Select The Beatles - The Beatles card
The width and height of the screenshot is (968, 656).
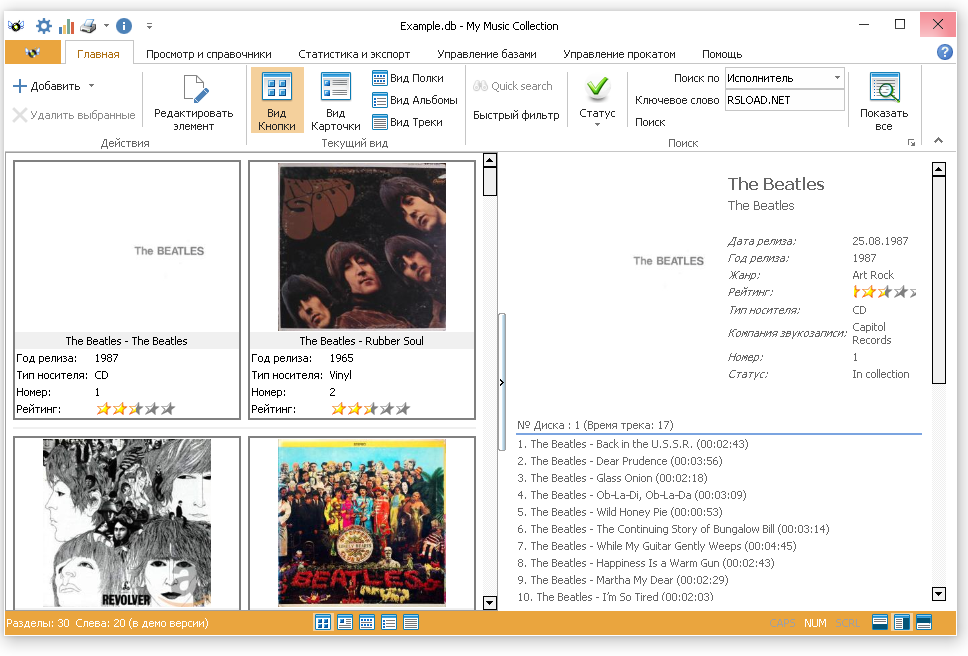(127, 290)
